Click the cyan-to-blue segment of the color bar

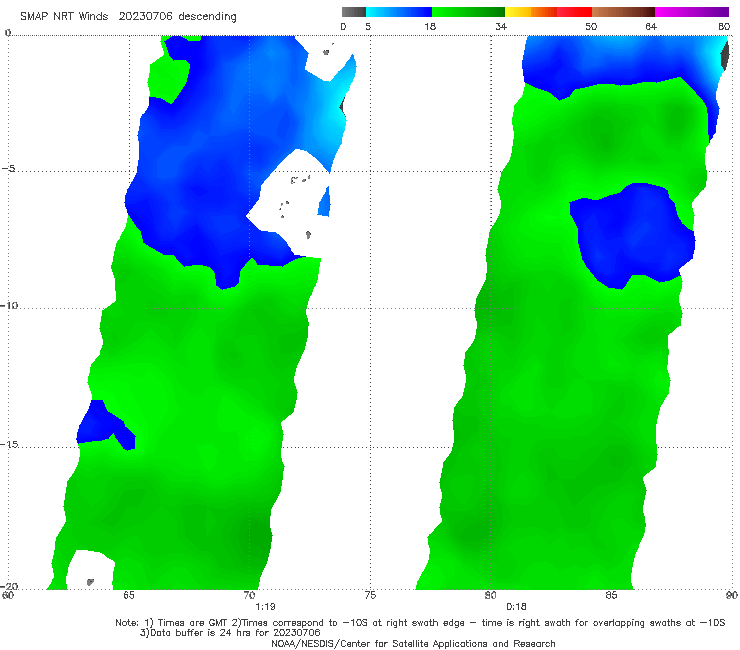pyautogui.click(x=399, y=12)
